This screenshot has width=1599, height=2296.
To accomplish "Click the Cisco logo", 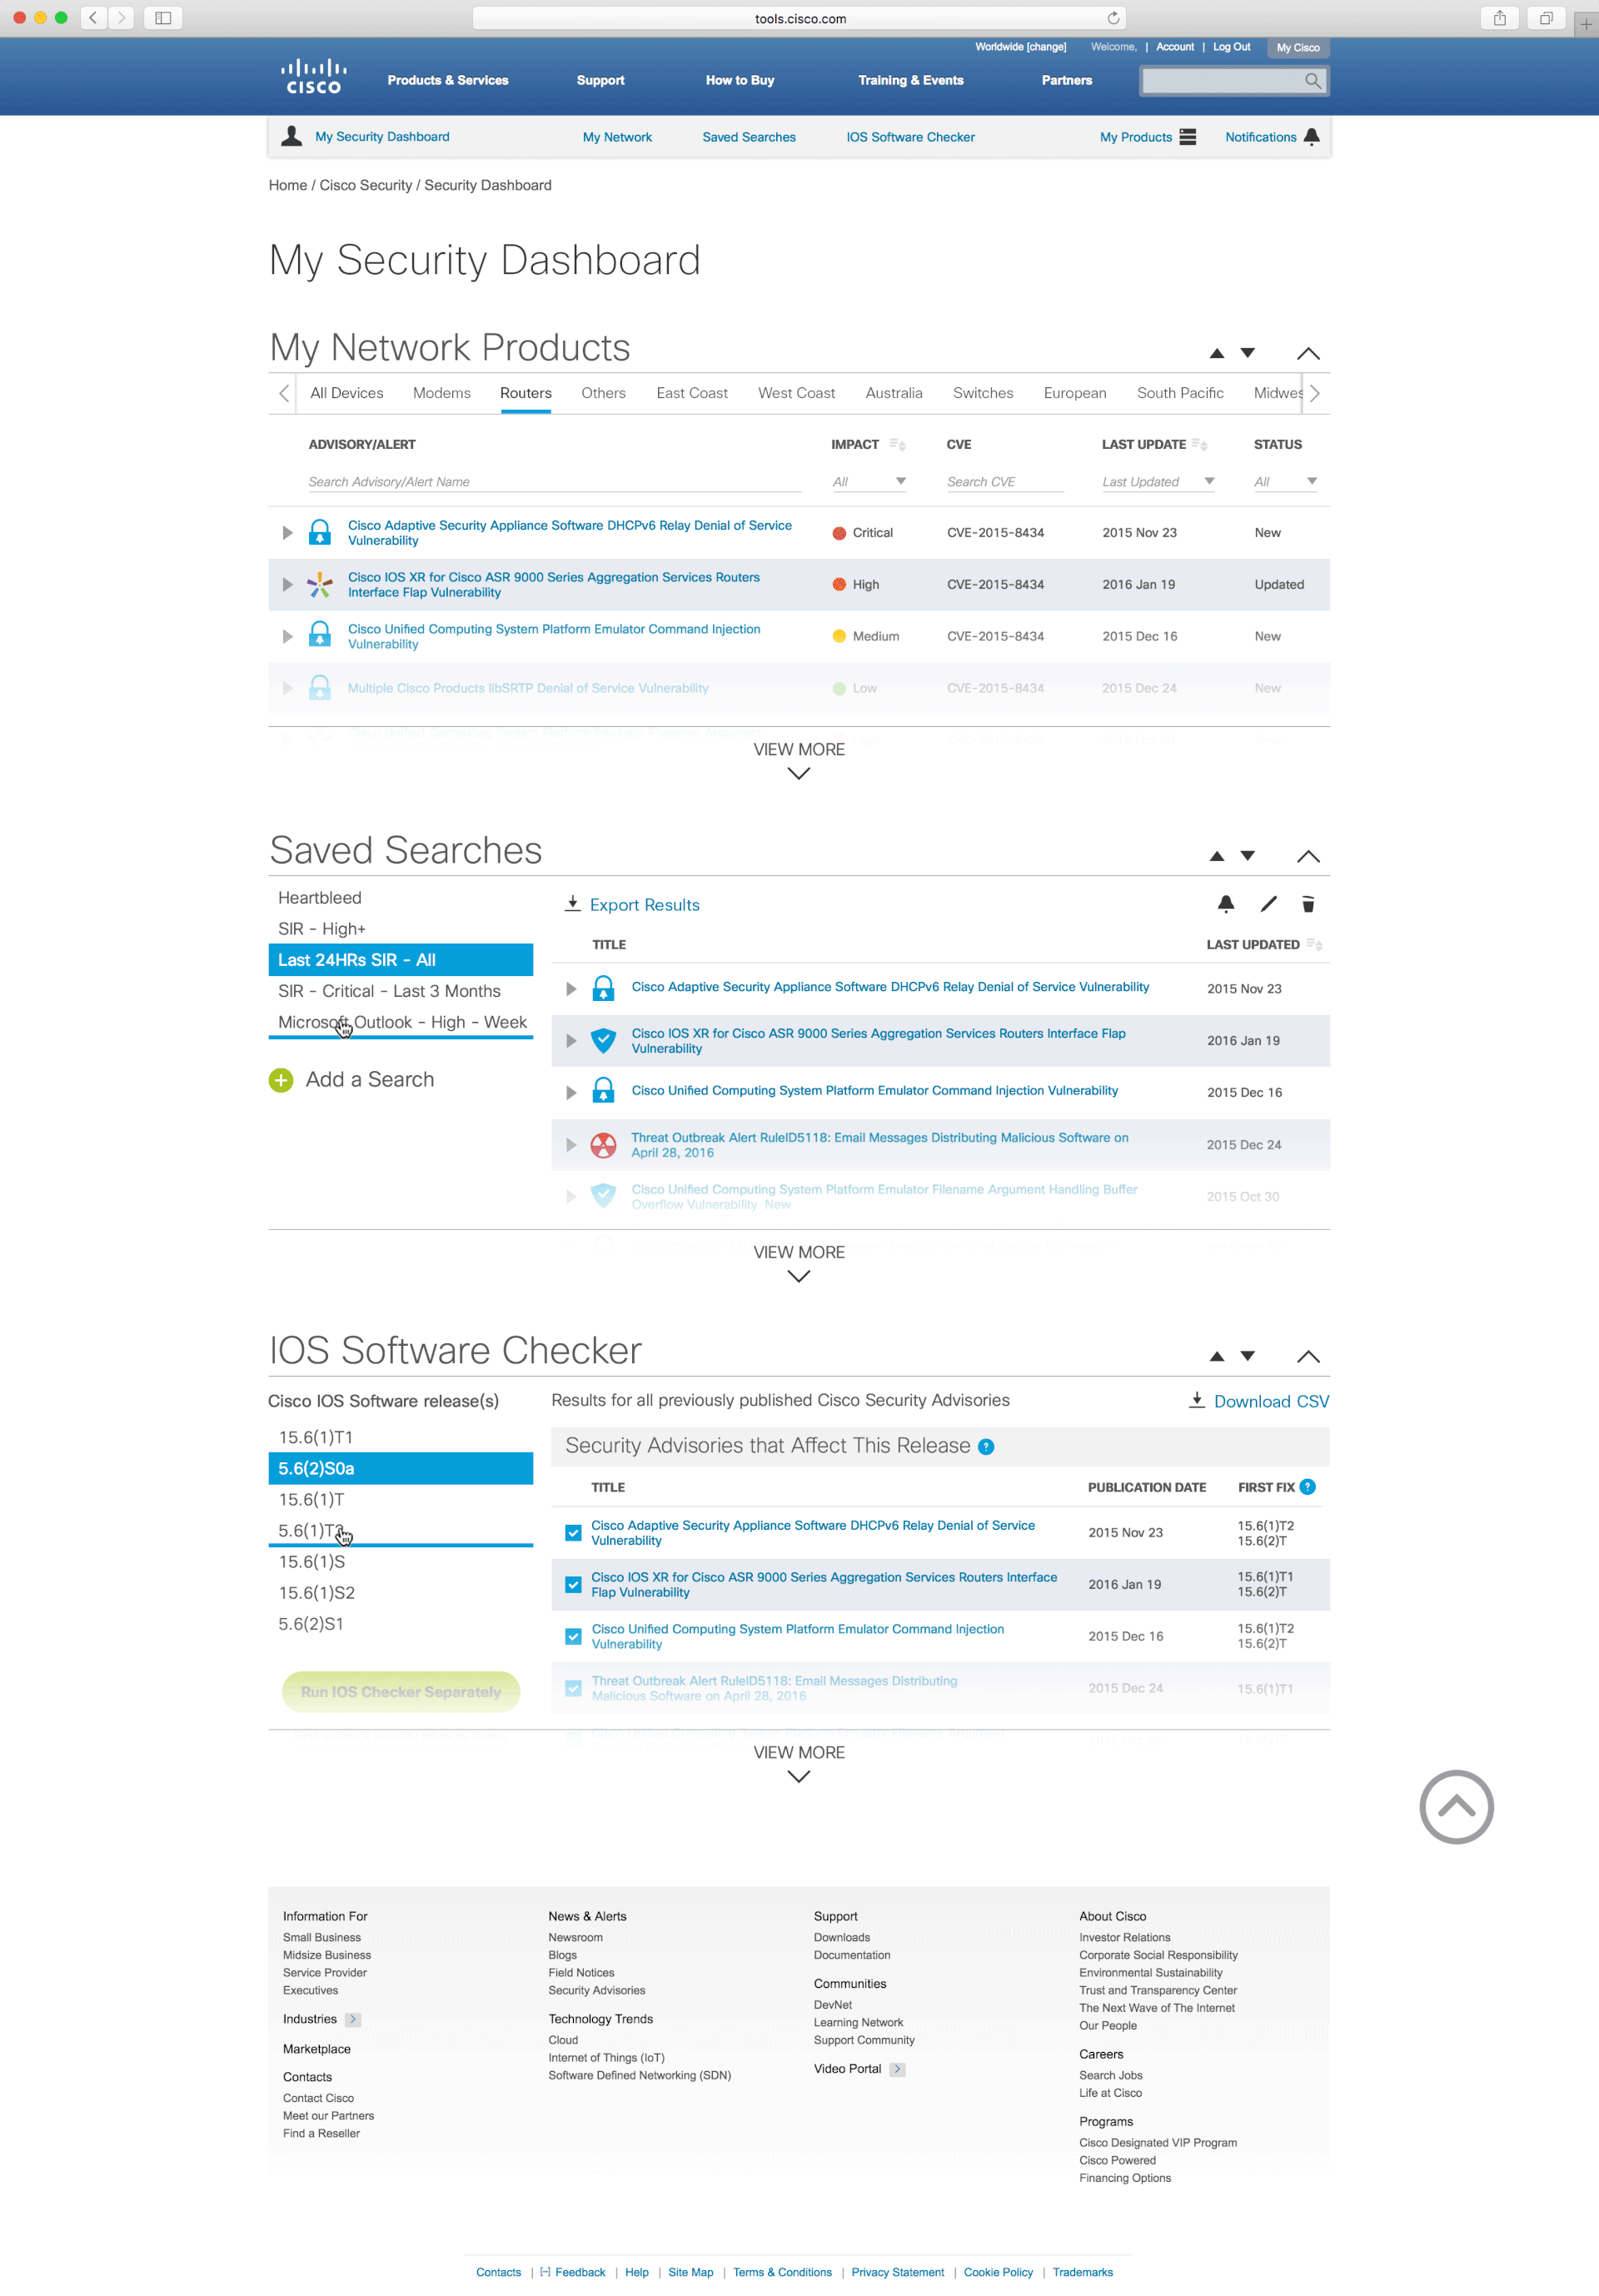I will 314,77.
